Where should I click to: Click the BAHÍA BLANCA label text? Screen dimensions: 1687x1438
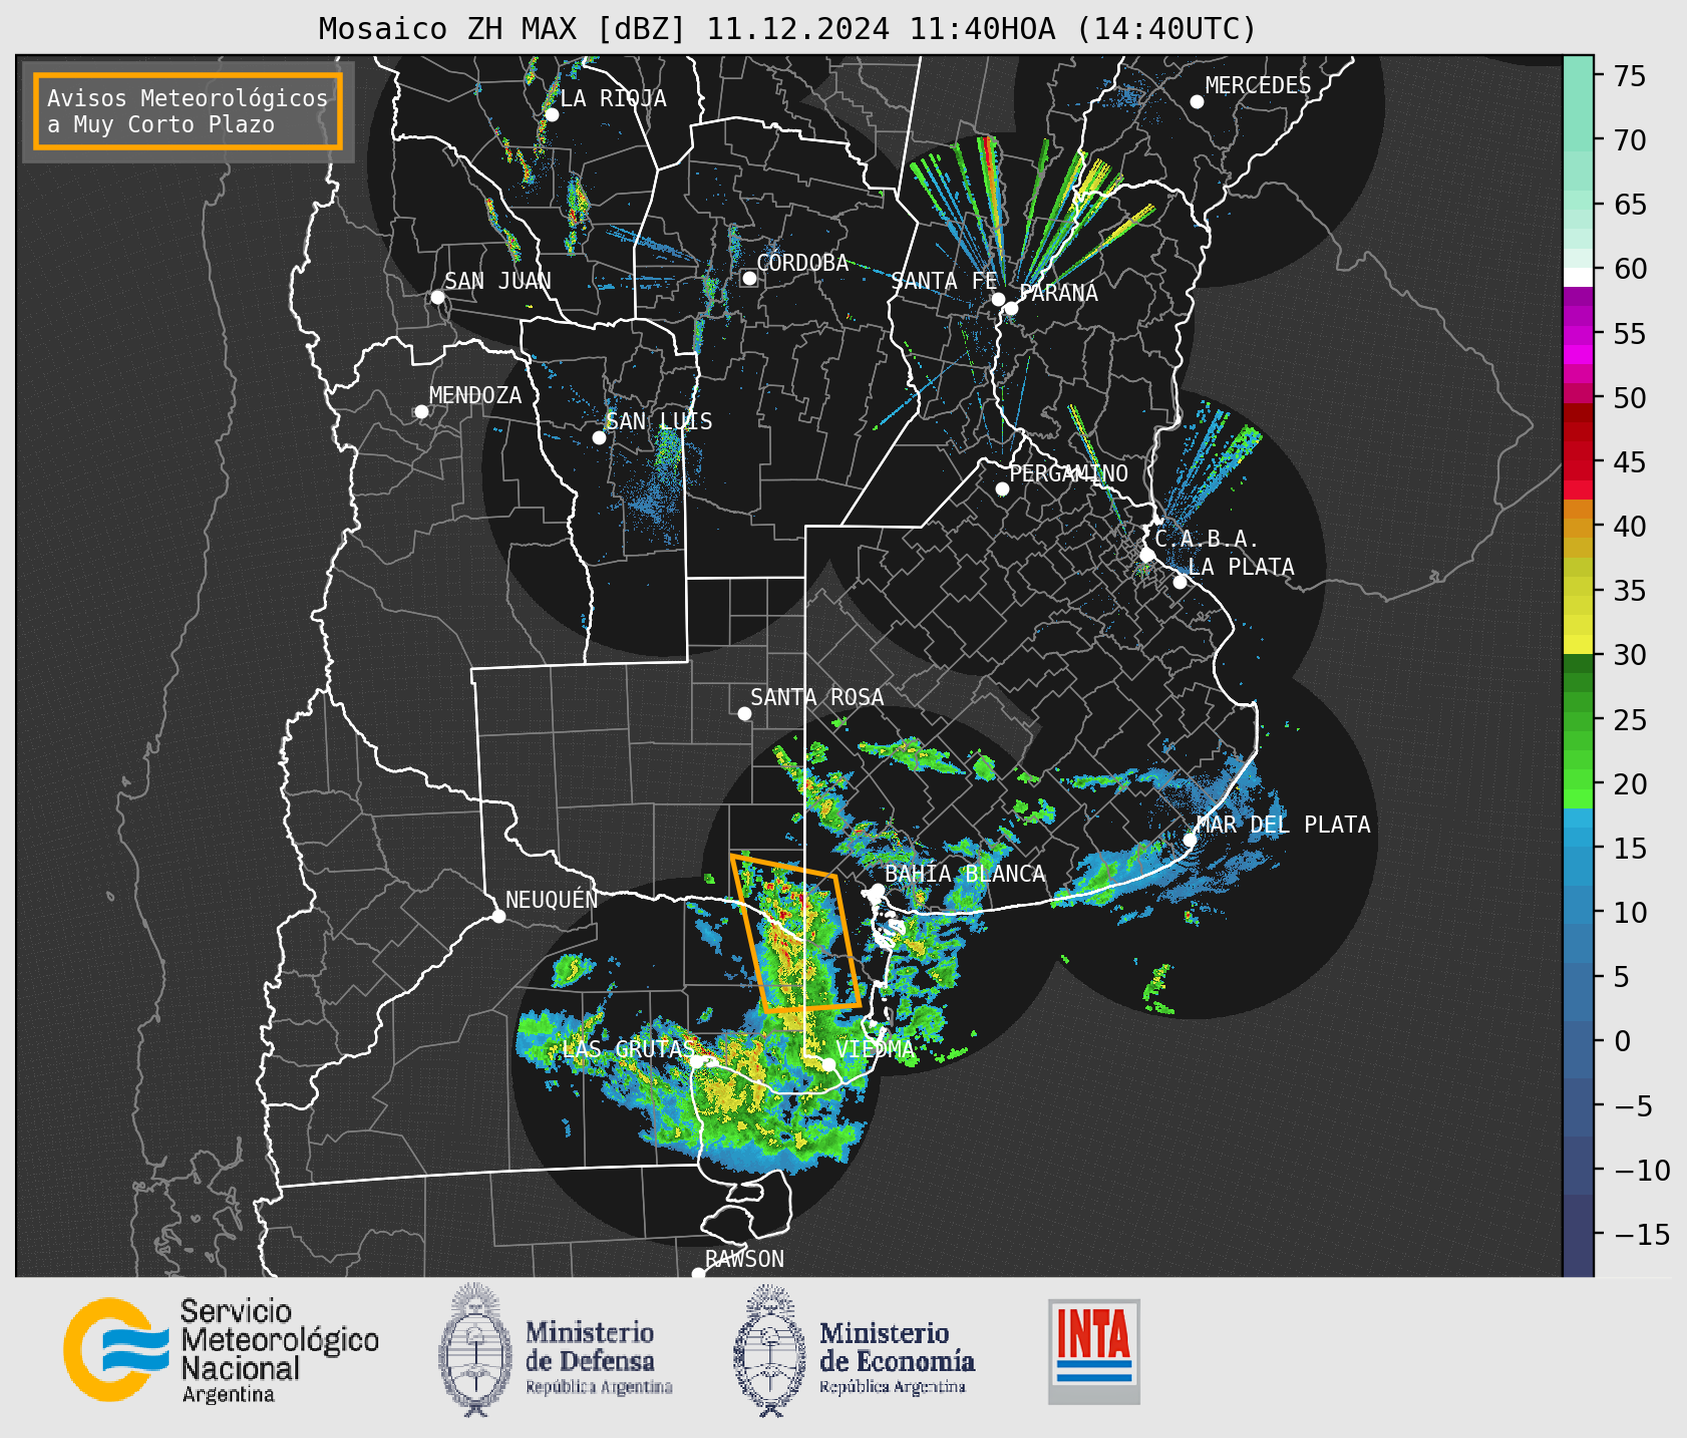click(x=965, y=874)
